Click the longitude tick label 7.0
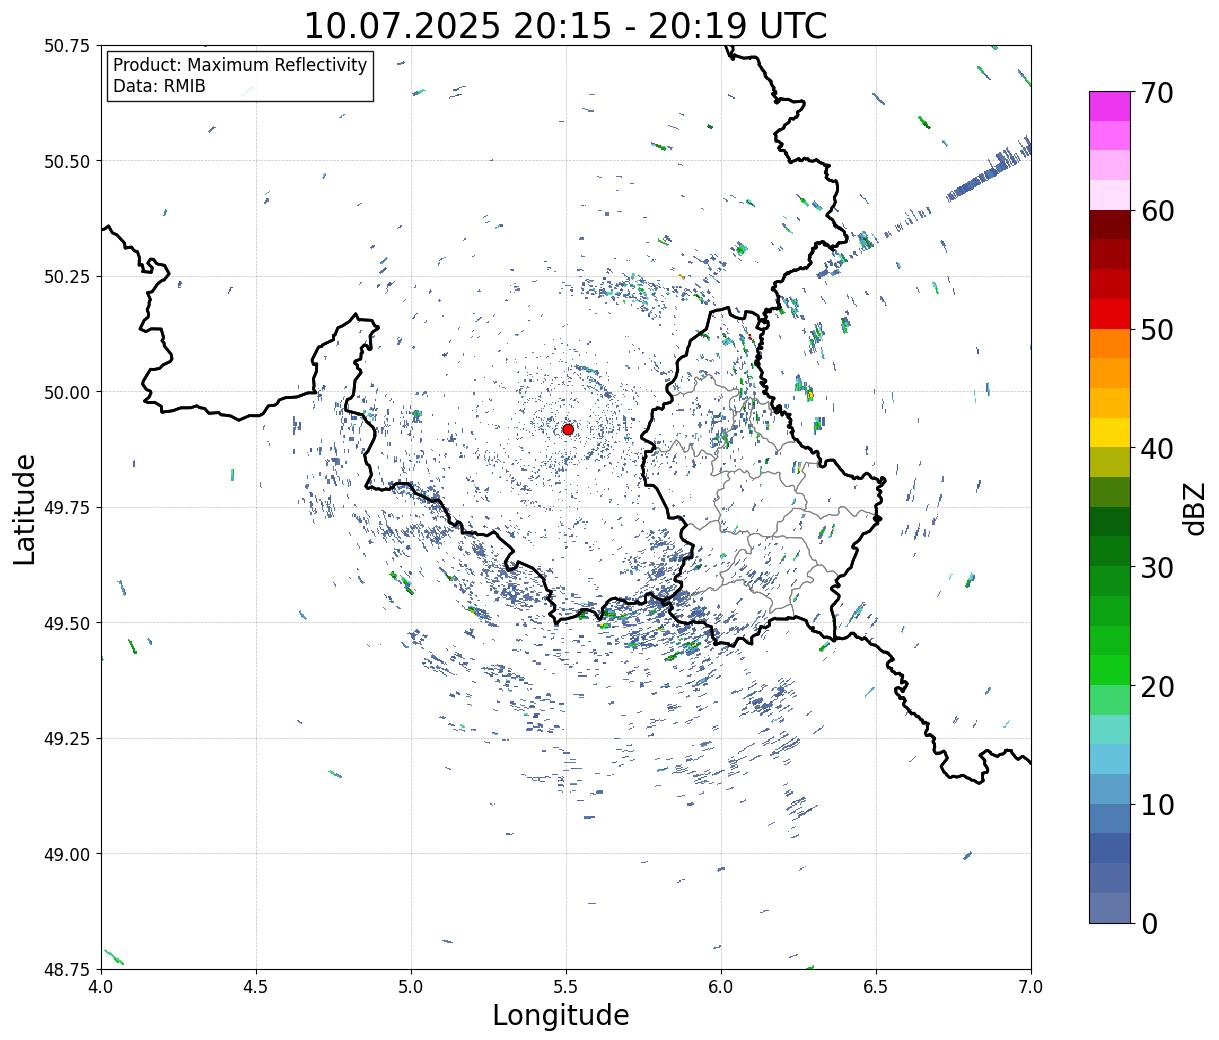 click(1031, 986)
